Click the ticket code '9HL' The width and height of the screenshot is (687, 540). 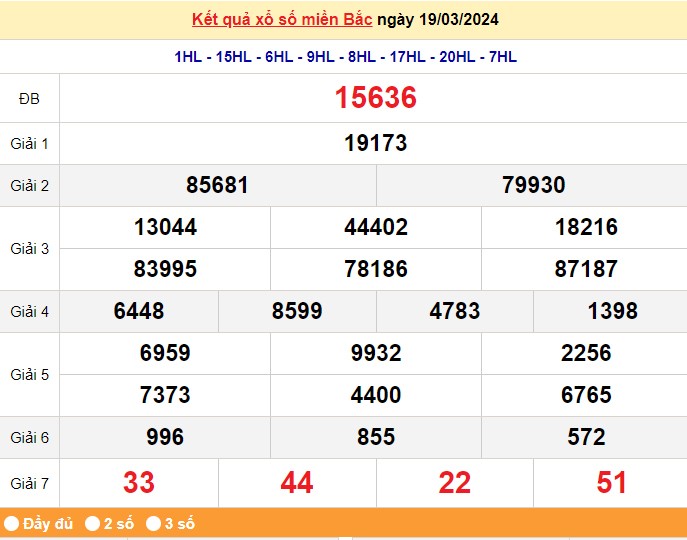(x=320, y=57)
